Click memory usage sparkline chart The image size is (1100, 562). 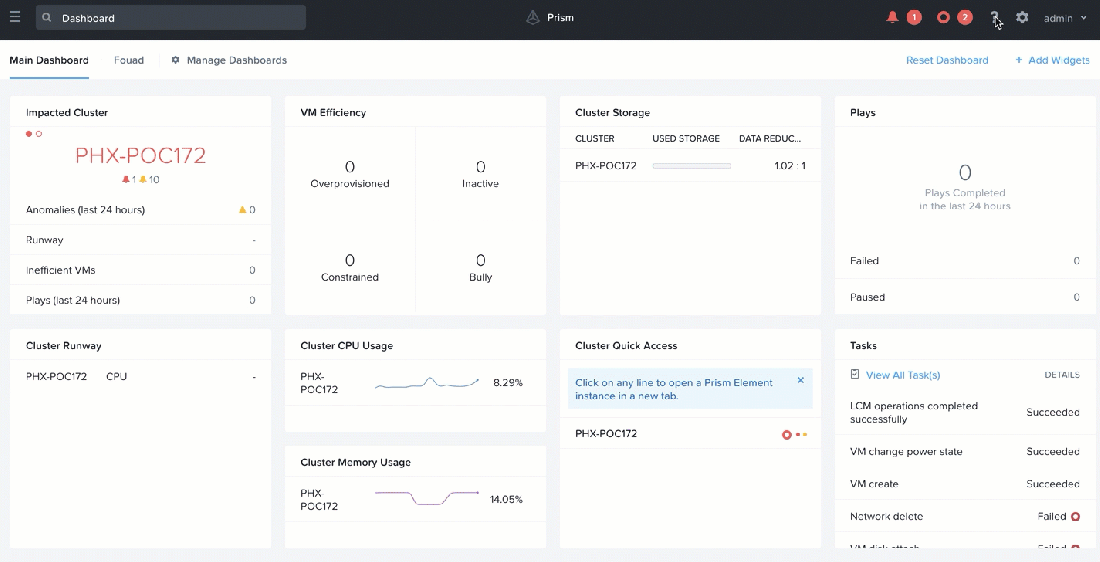427,499
